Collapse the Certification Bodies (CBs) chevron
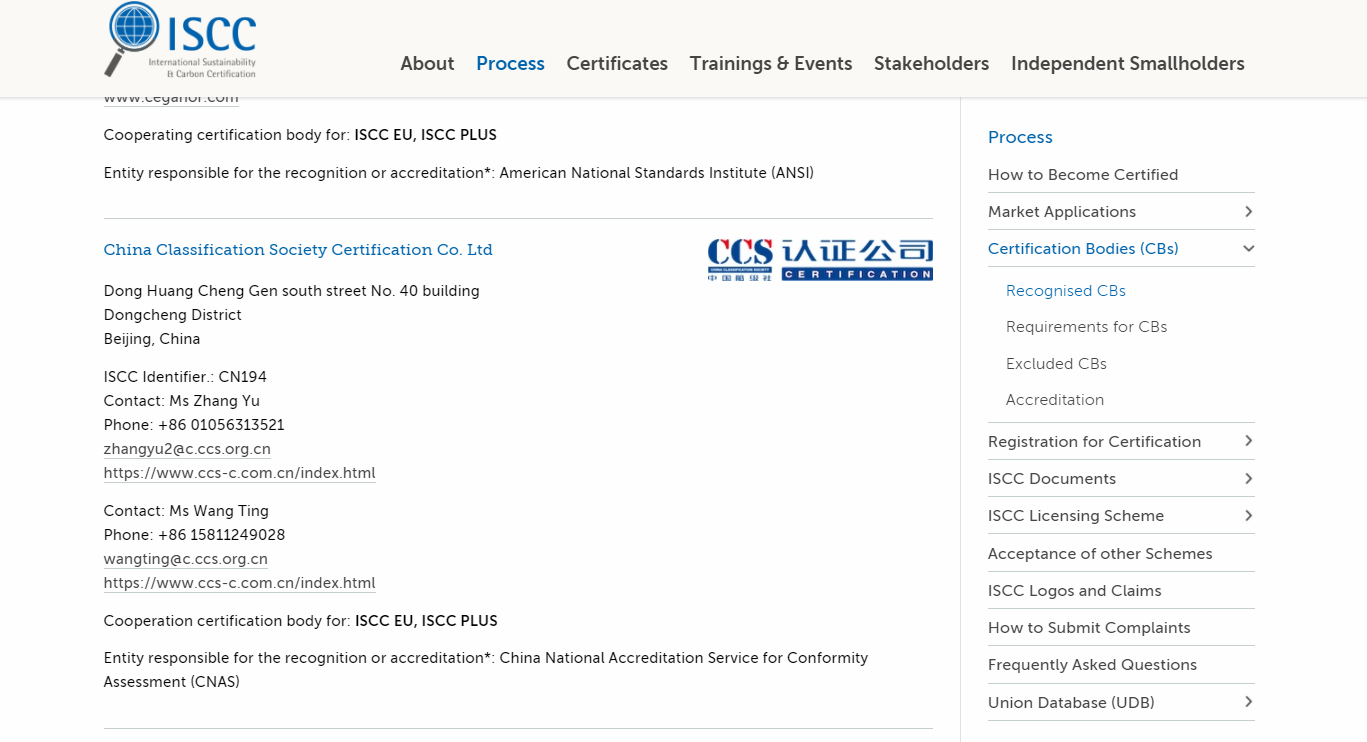Viewport: 1367px width, 742px height. 1248,249
